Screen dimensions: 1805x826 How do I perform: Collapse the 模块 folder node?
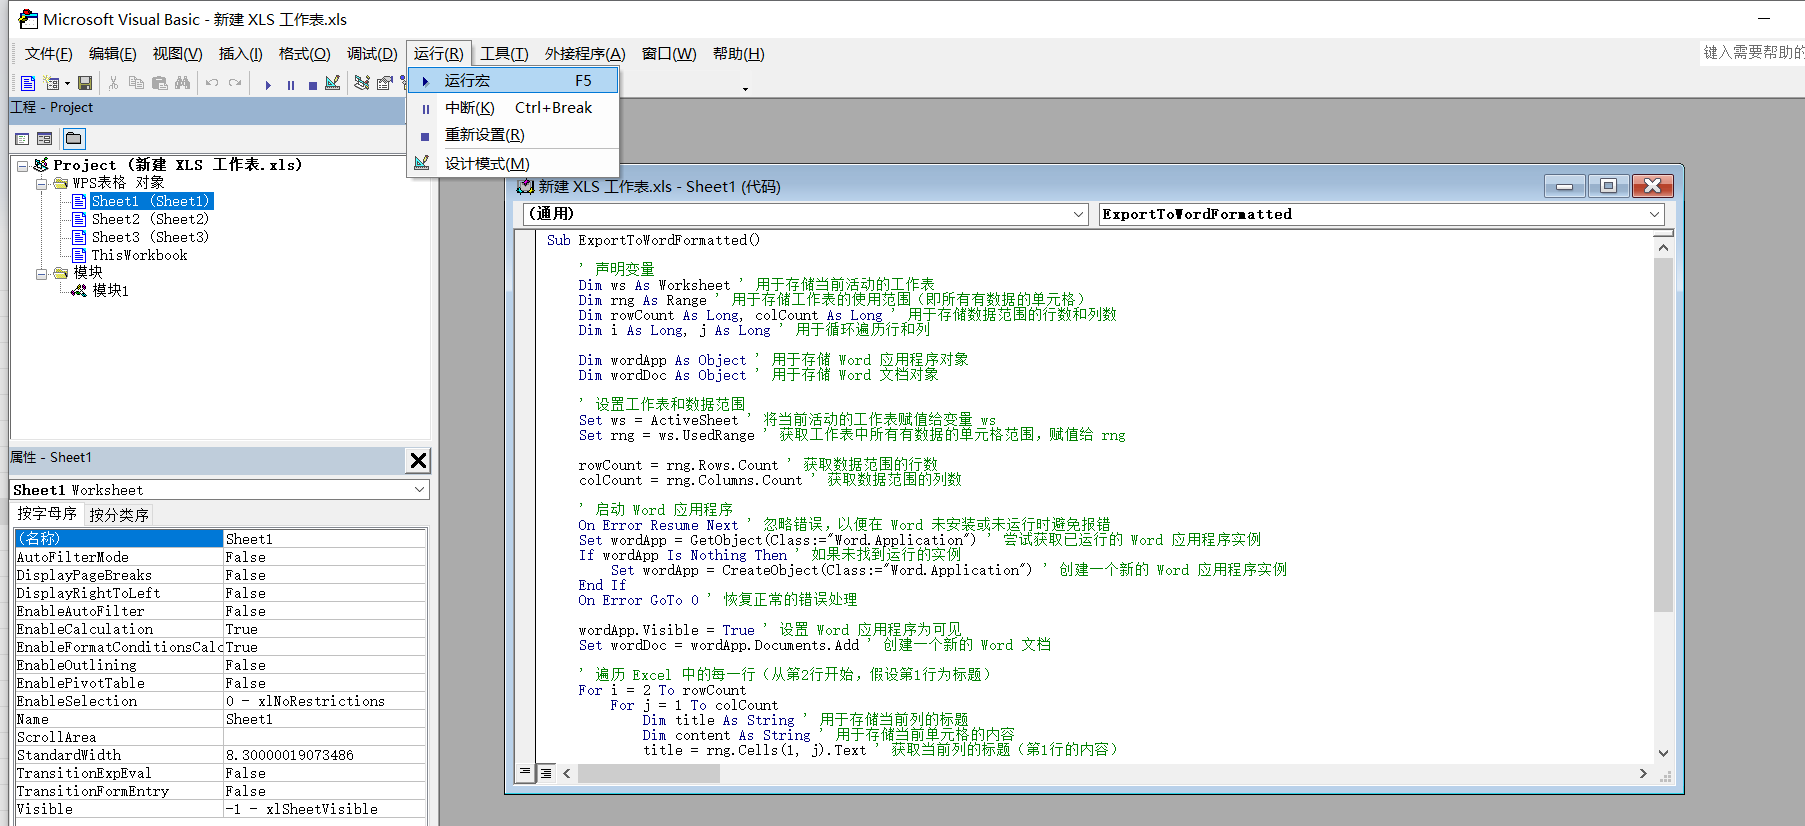coord(41,273)
